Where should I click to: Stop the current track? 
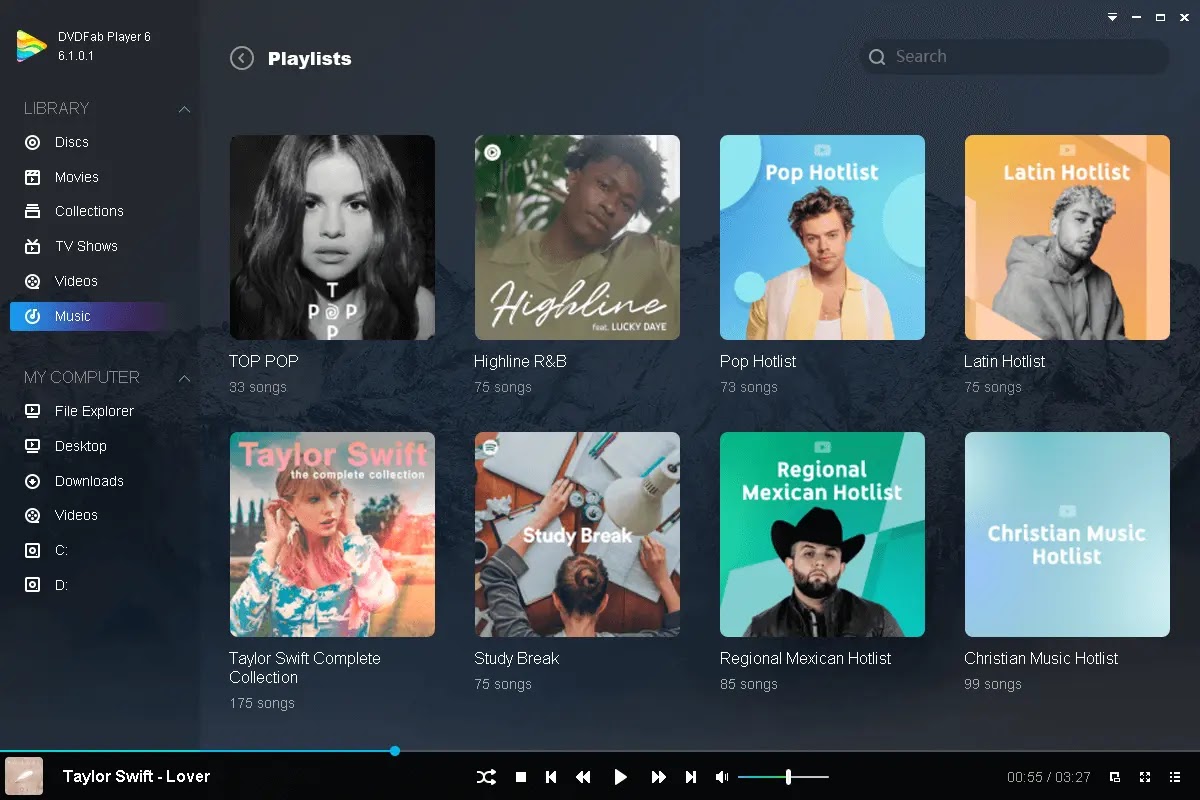521,777
